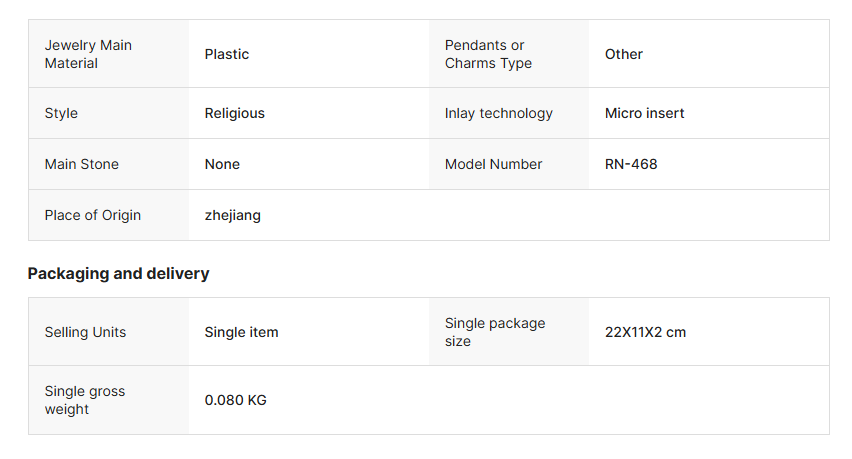852x459 pixels.
Task: Click the Jewelry Main Material label
Action: [88, 54]
